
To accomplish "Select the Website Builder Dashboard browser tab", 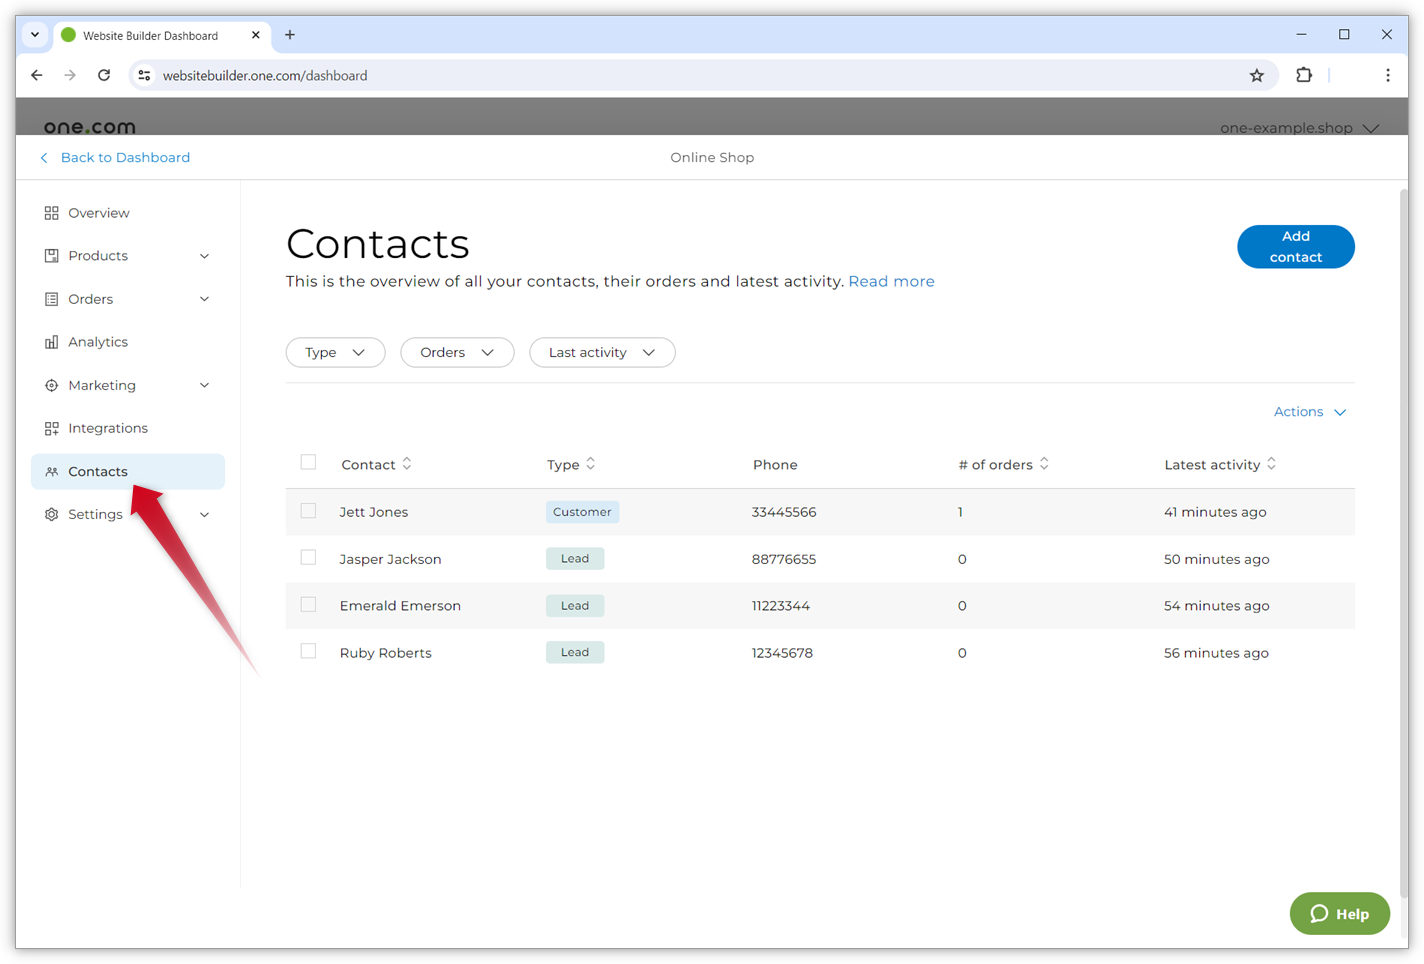I will [x=162, y=35].
